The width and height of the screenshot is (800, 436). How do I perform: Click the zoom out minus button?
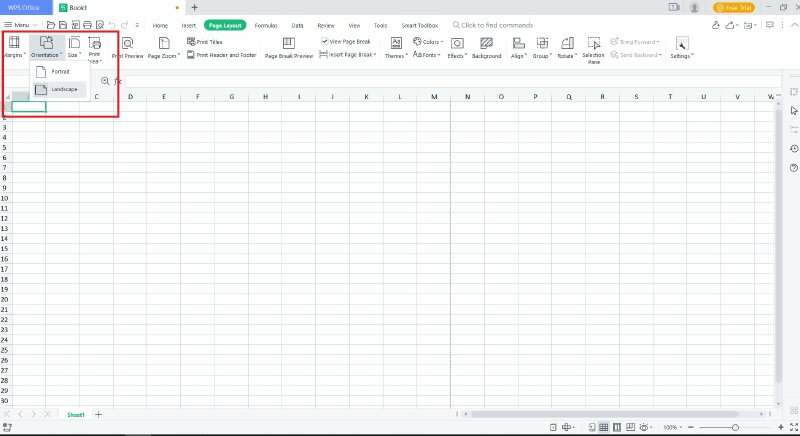pos(691,427)
